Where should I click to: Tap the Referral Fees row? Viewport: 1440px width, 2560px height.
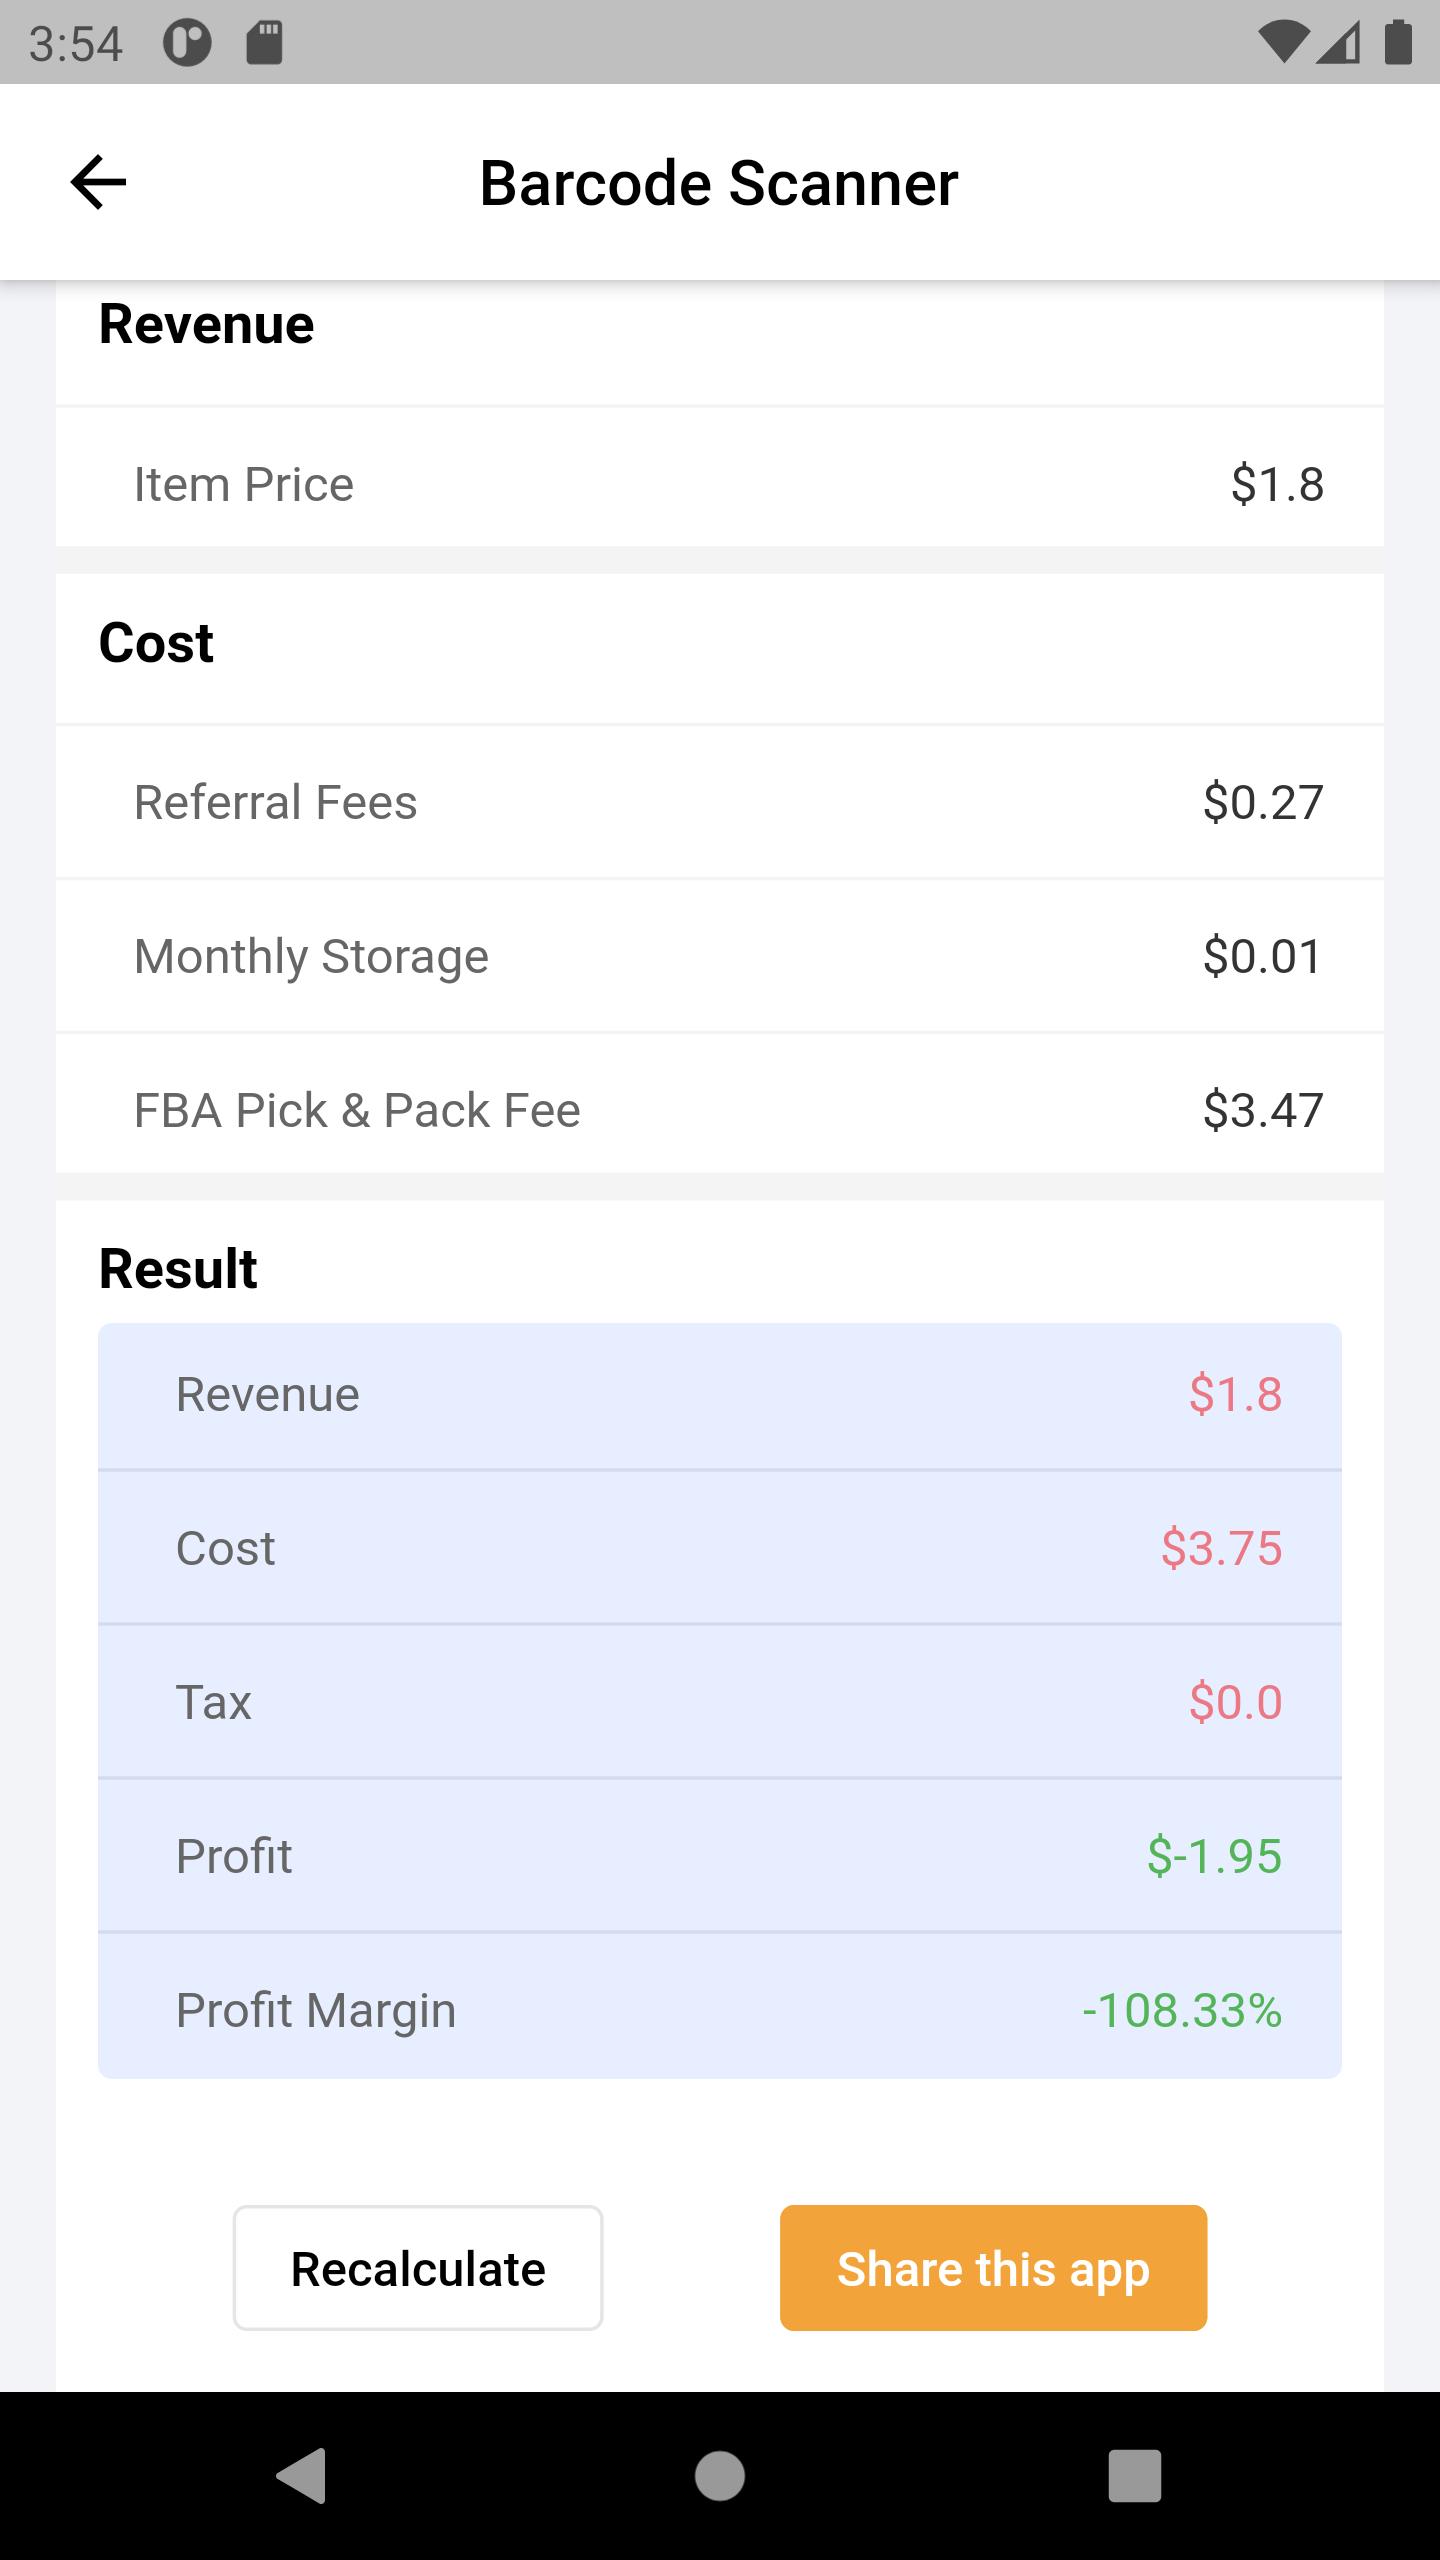[x=720, y=802]
